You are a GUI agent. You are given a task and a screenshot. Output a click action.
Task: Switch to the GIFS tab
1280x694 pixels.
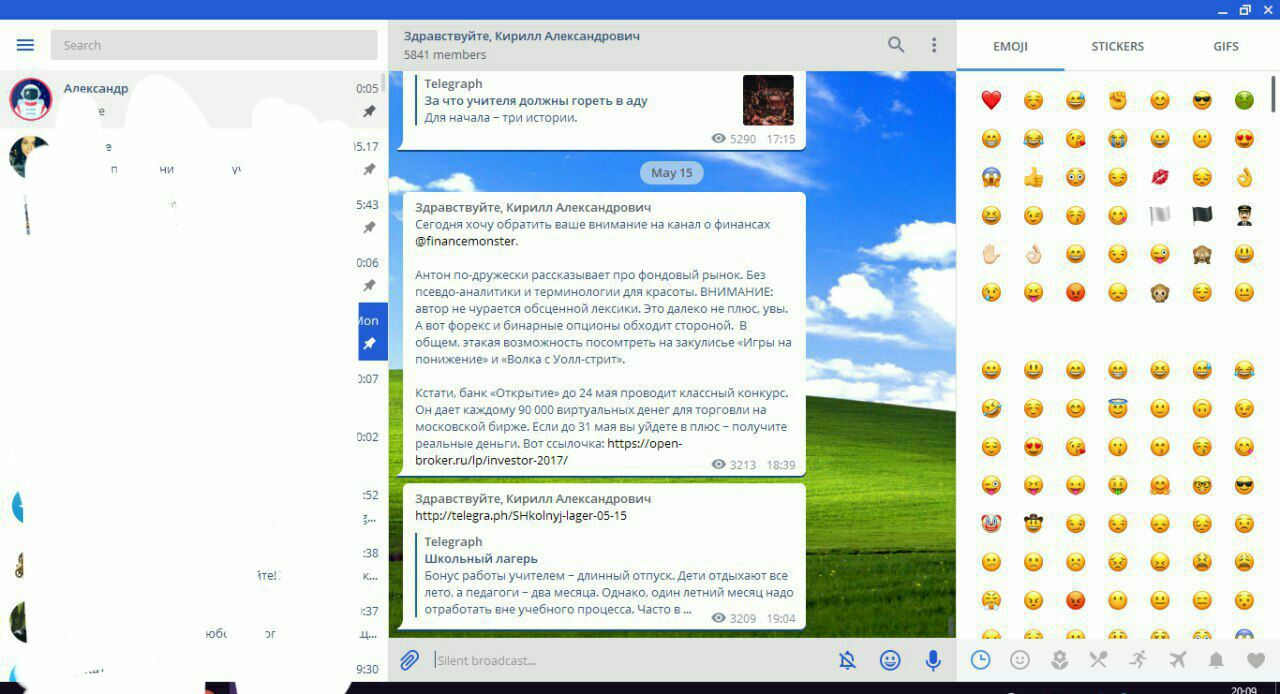[x=1226, y=46]
